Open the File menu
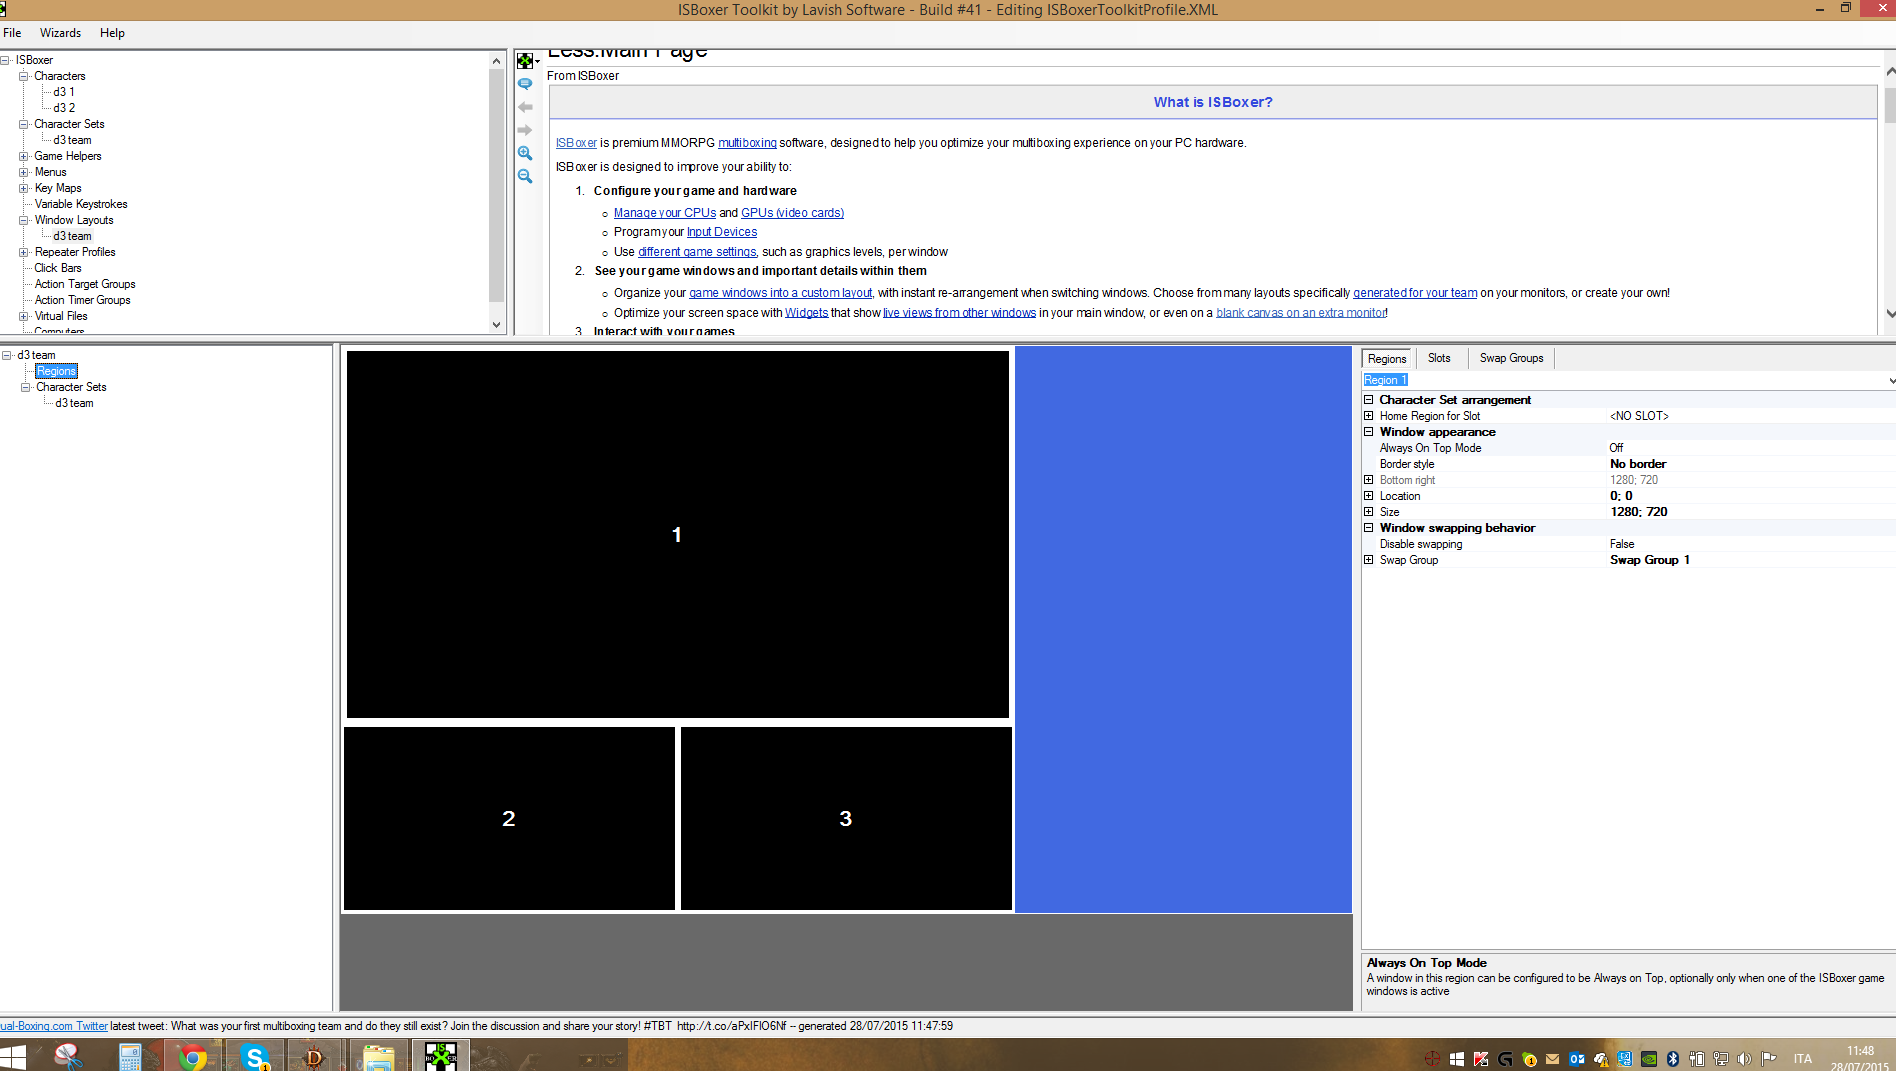 tap(12, 33)
